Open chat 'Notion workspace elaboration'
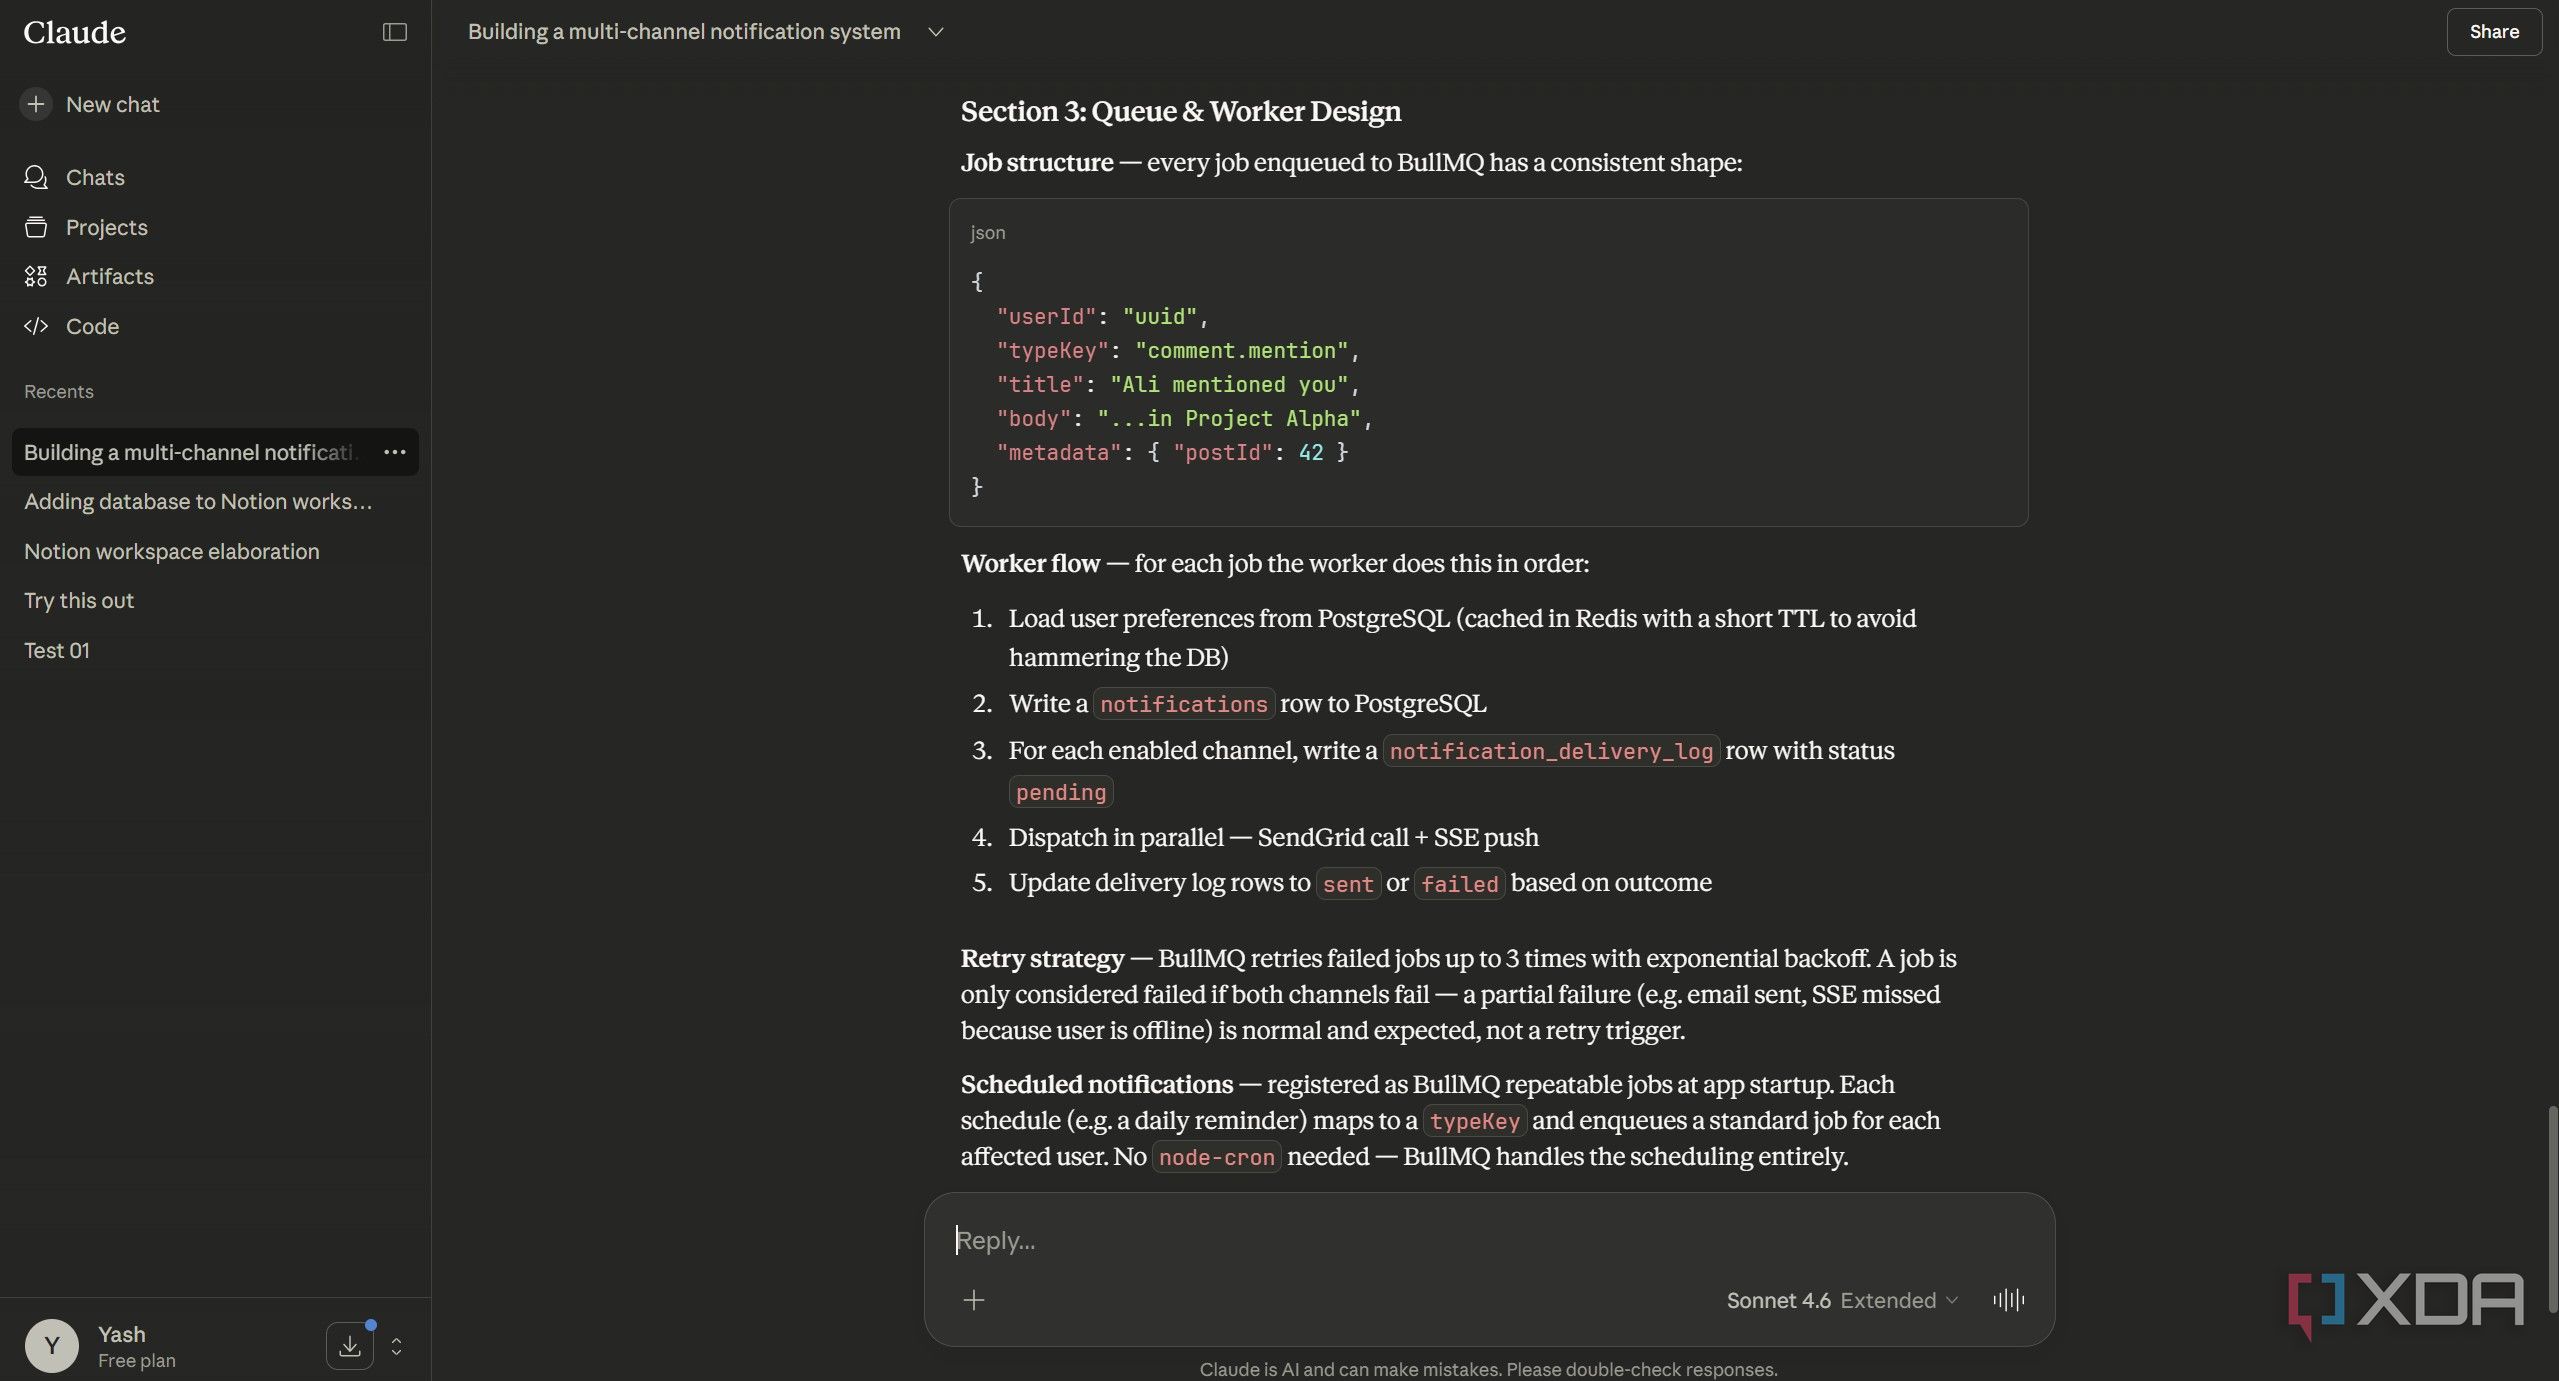Viewport: 2559px width, 1381px height. coord(172,551)
